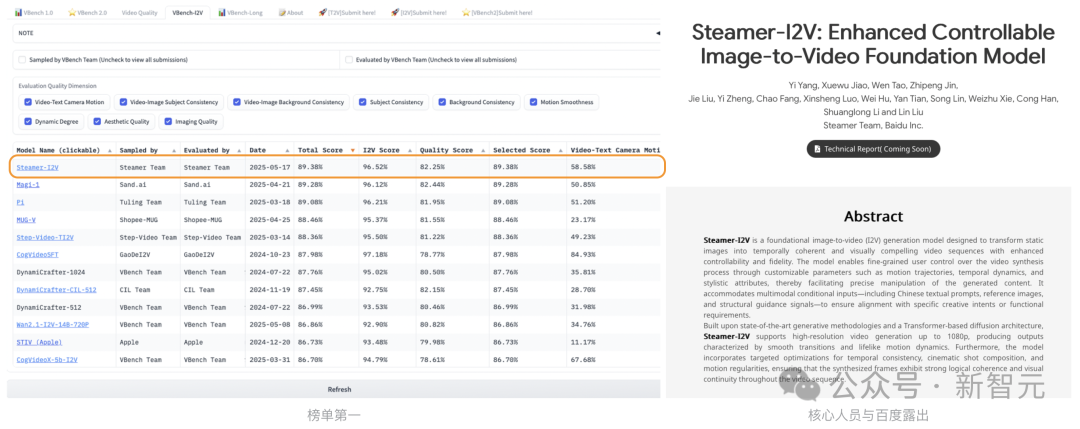The height and width of the screenshot is (429, 1080).
Task: Click the I2V score 97.18% cell
Action: coord(375,255)
